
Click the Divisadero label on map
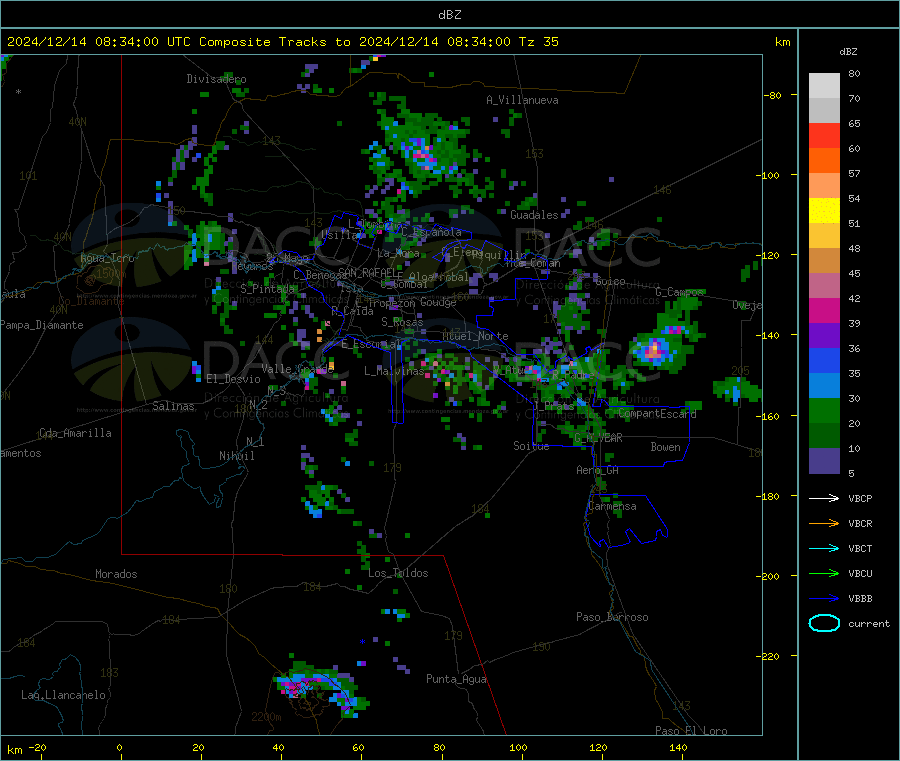click(x=216, y=79)
